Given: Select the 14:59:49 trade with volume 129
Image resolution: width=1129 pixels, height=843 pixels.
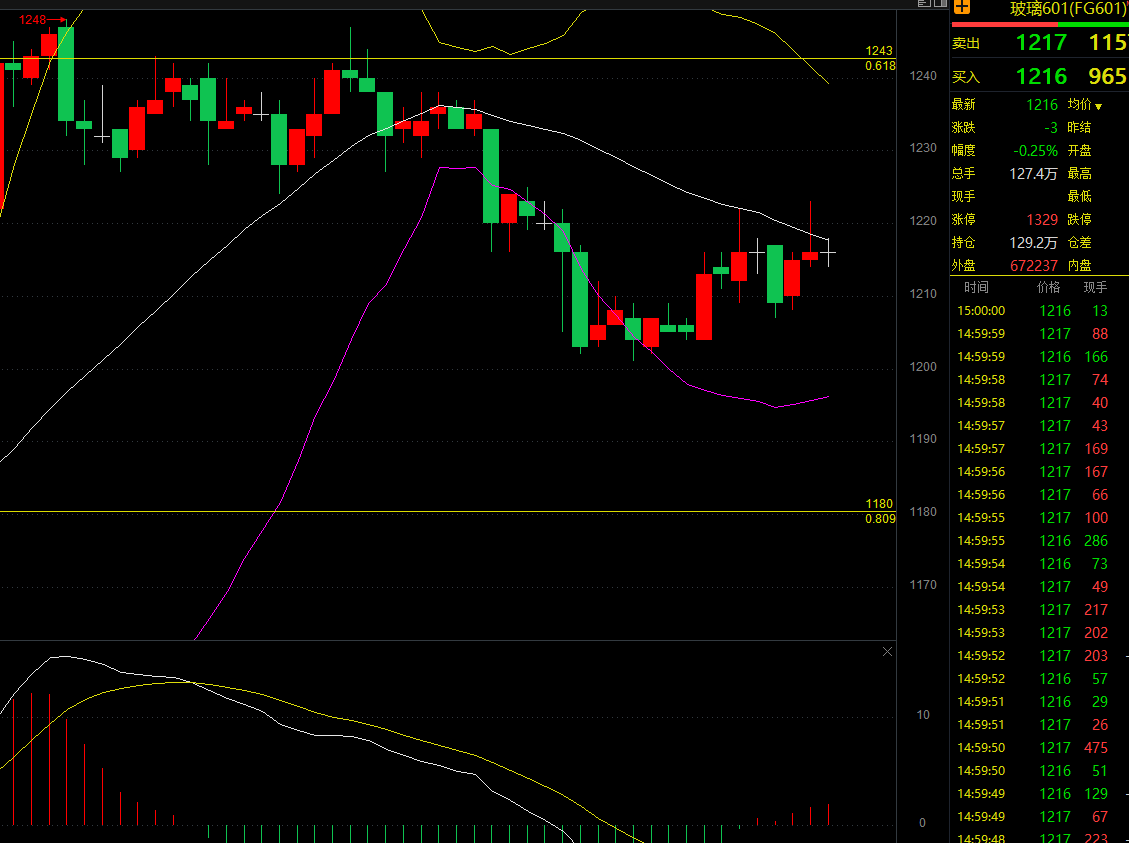Looking at the screenshot, I should tap(1039, 795).
